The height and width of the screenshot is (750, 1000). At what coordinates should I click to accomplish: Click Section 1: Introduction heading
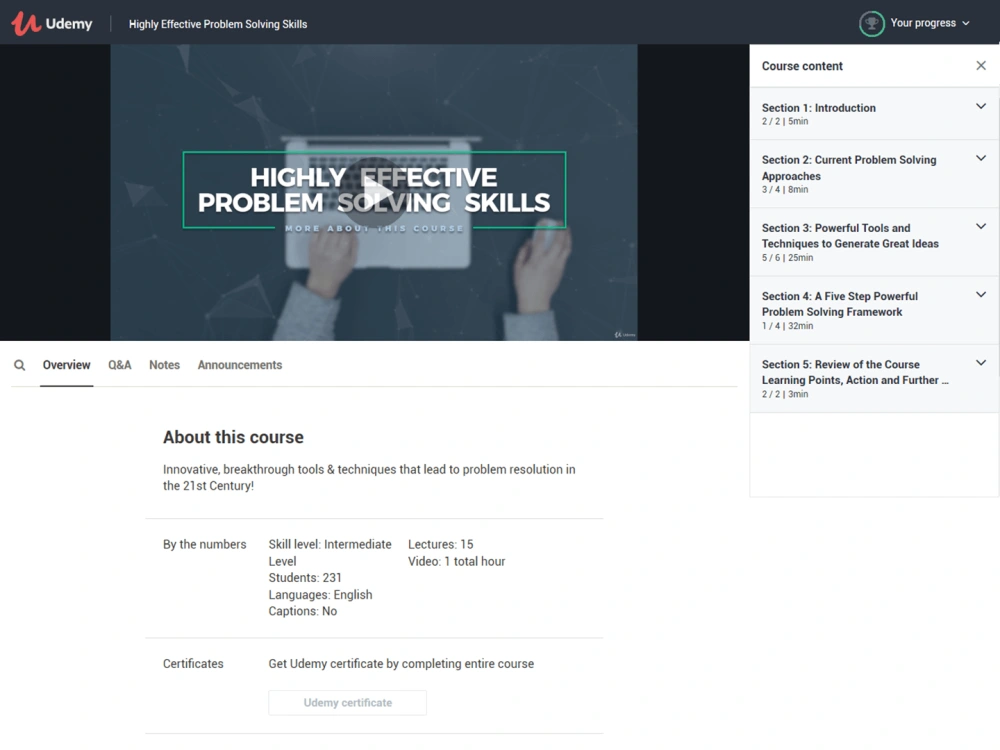[x=818, y=108]
